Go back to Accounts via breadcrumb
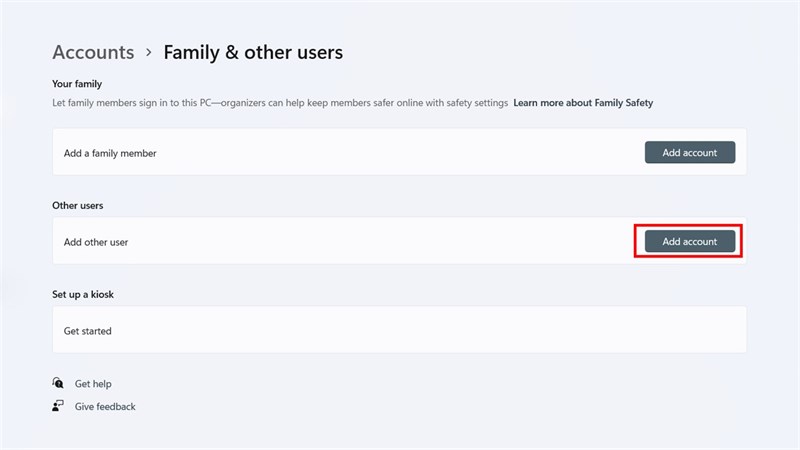800x450 pixels. pos(93,52)
